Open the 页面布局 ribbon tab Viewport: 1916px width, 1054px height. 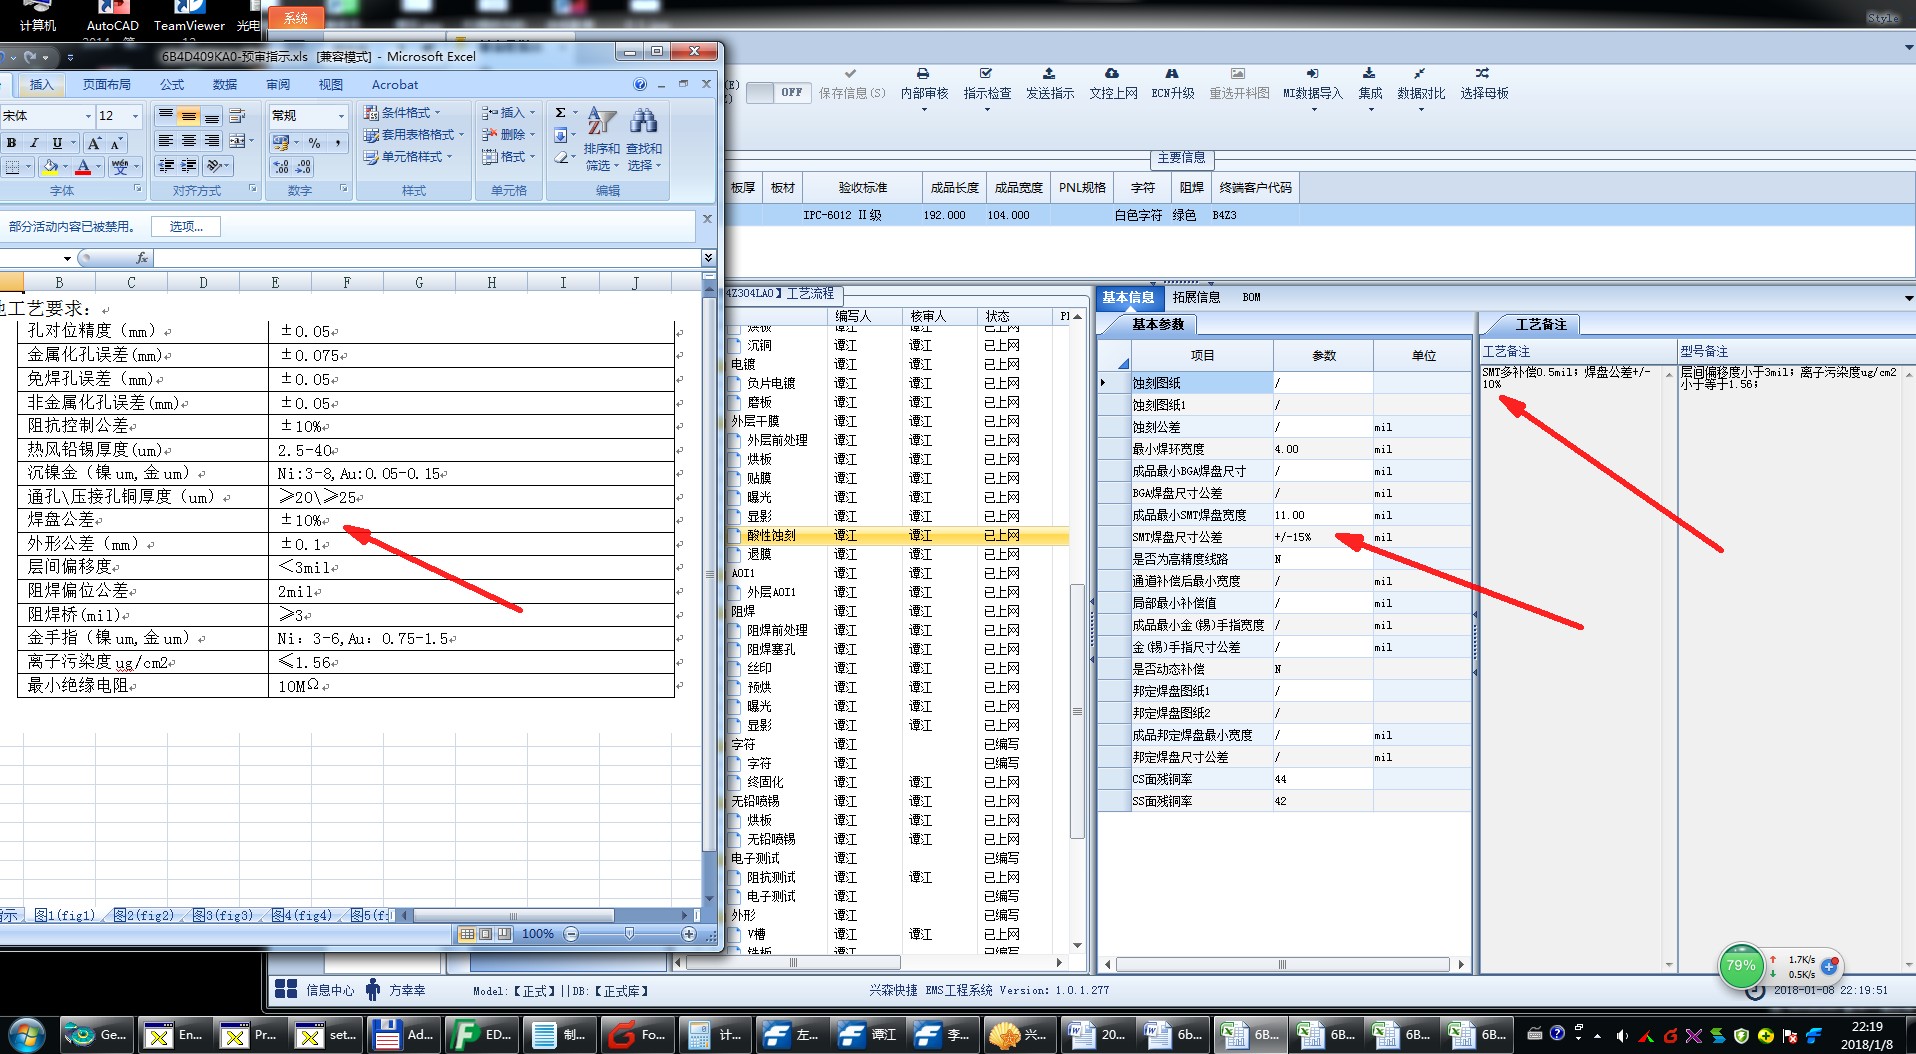(x=107, y=85)
